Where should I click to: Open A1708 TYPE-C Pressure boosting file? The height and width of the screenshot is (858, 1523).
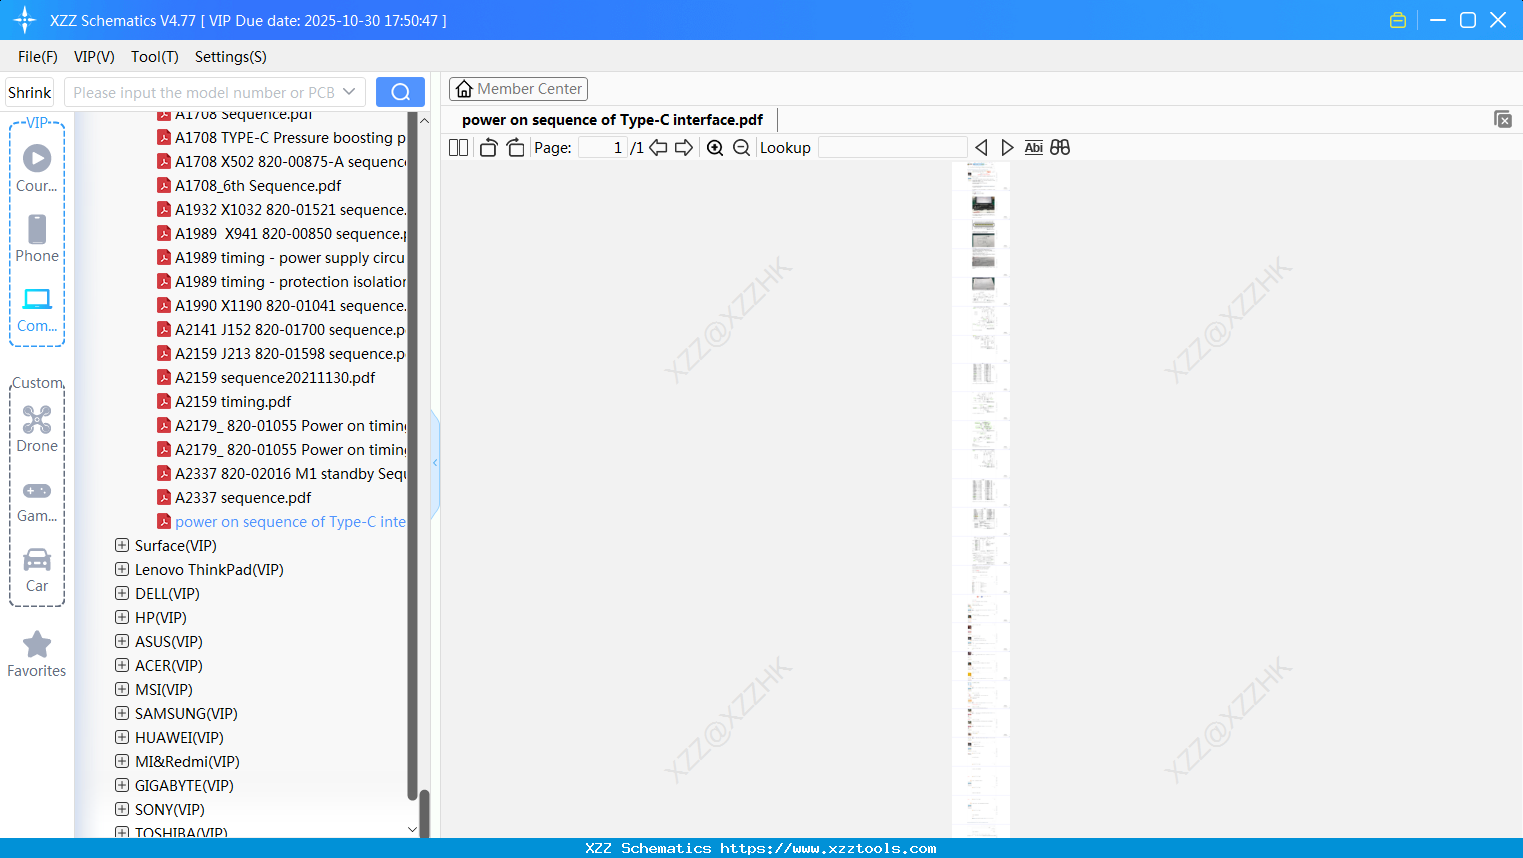point(282,137)
